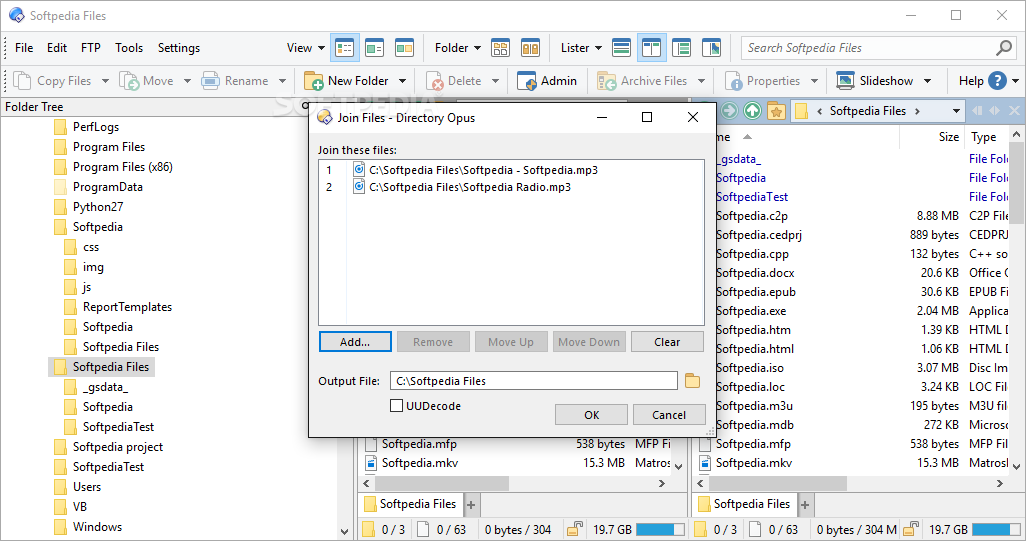Open the Settings menu

click(179, 48)
